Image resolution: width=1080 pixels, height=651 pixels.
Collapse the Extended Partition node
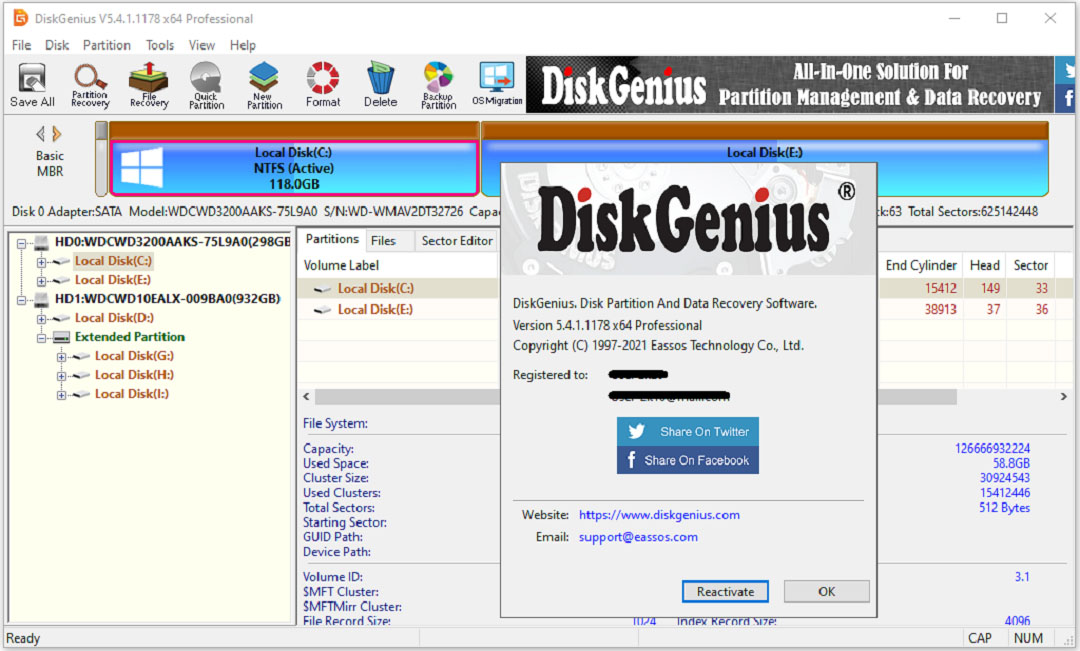pyautogui.click(x=41, y=338)
